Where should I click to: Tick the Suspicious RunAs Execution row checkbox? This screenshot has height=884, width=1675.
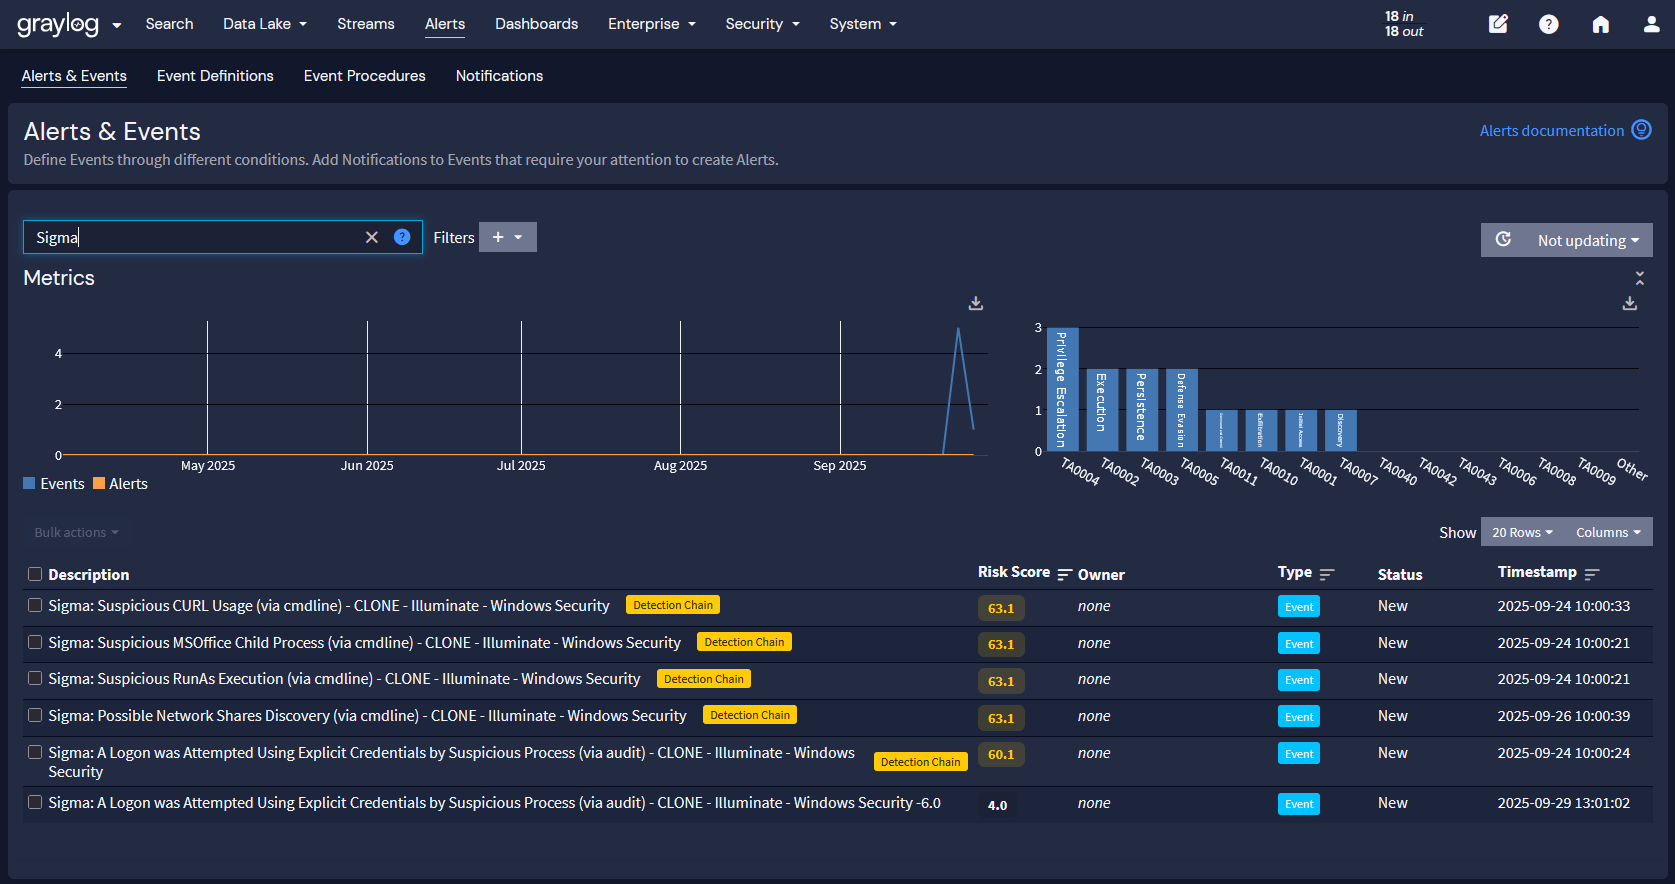tap(35, 678)
